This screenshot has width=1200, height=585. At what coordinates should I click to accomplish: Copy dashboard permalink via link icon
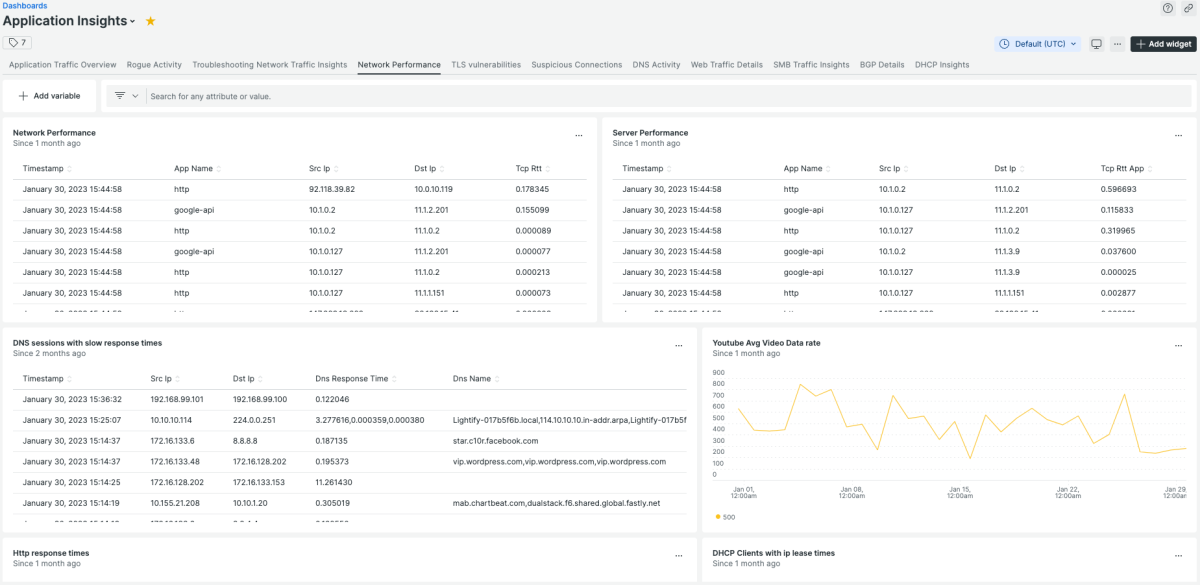click(1188, 8)
